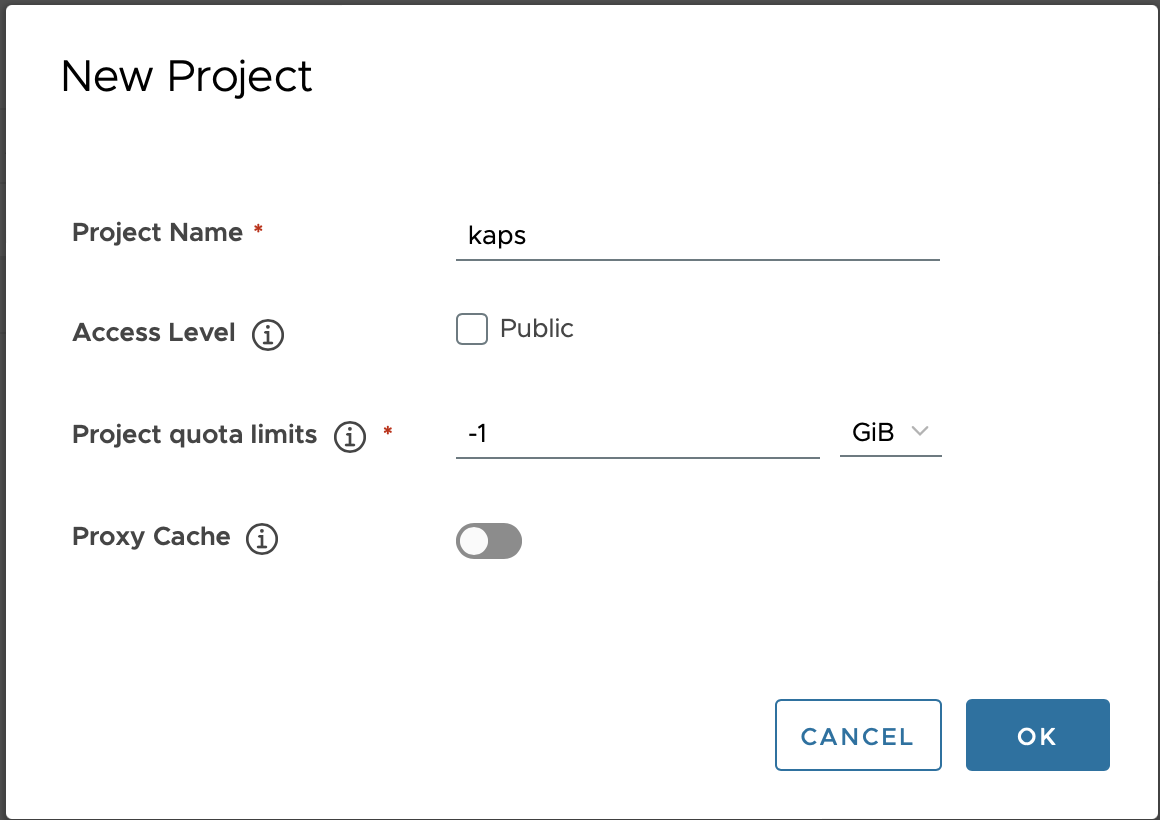Click the Access Level label
This screenshot has height=820, width=1160.
pos(154,332)
